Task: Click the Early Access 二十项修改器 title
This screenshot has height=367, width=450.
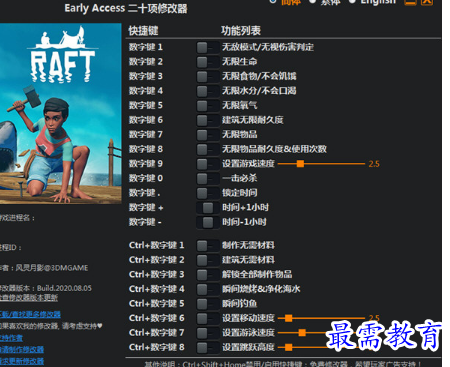Action: [126, 8]
